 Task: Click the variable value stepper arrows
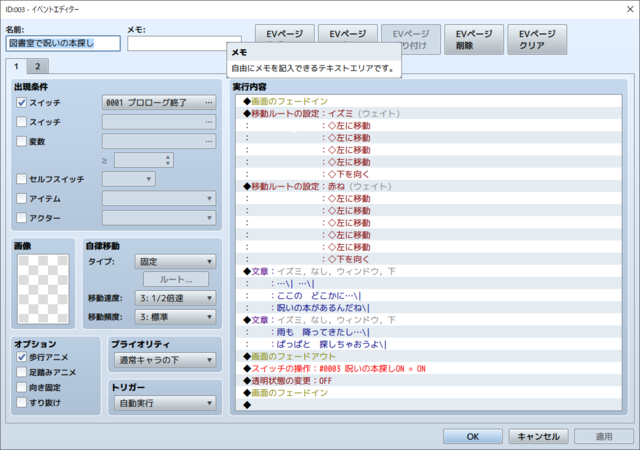click(x=168, y=160)
